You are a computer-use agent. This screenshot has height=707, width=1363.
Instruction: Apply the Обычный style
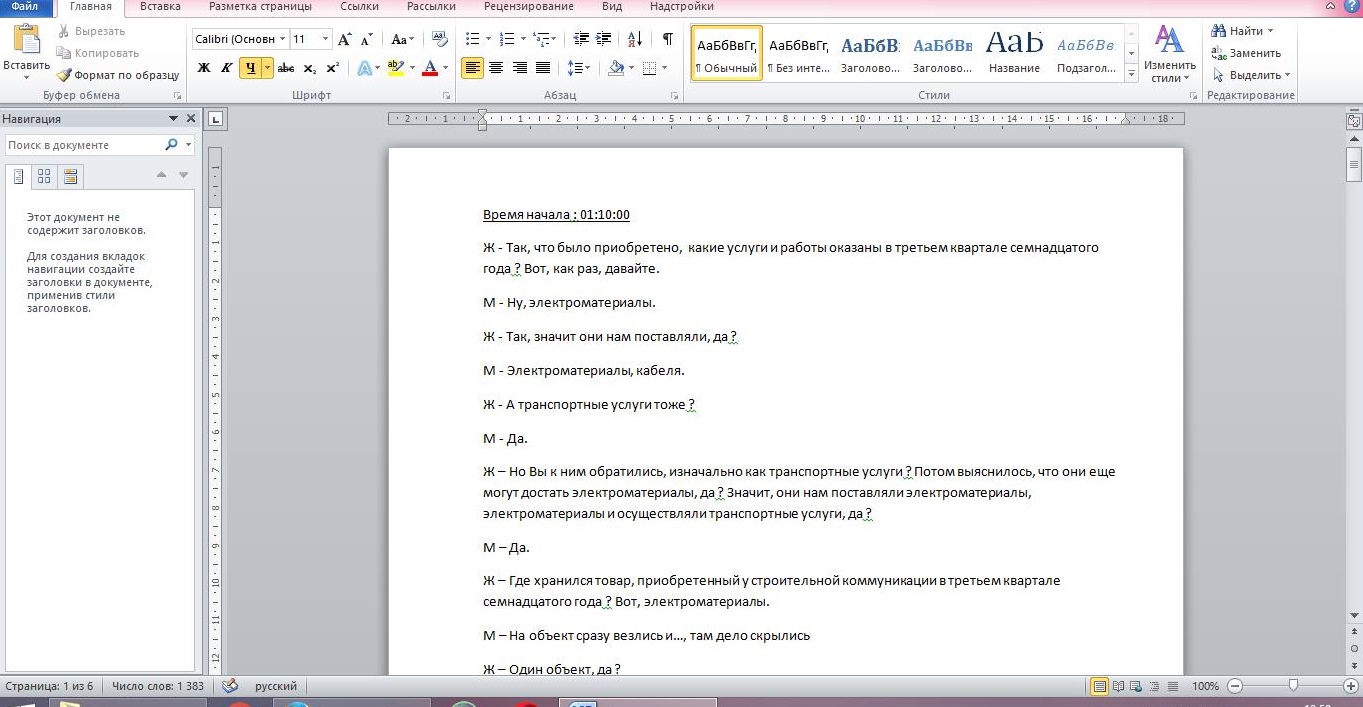[x=727, y=53]
